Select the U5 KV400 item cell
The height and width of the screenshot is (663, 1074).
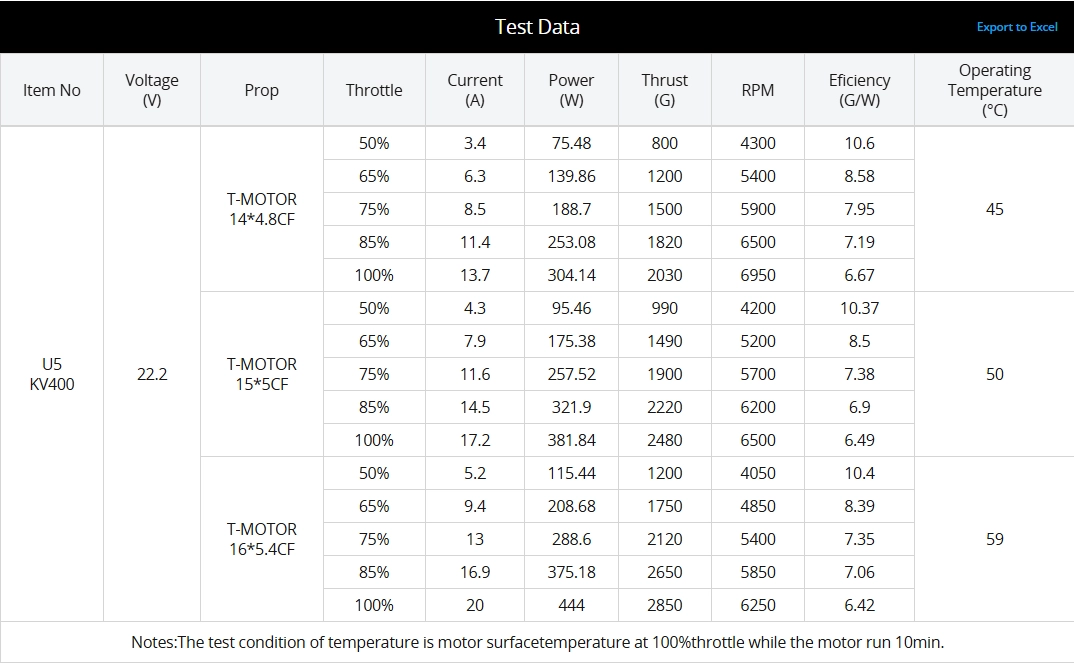tap(52, 374)
